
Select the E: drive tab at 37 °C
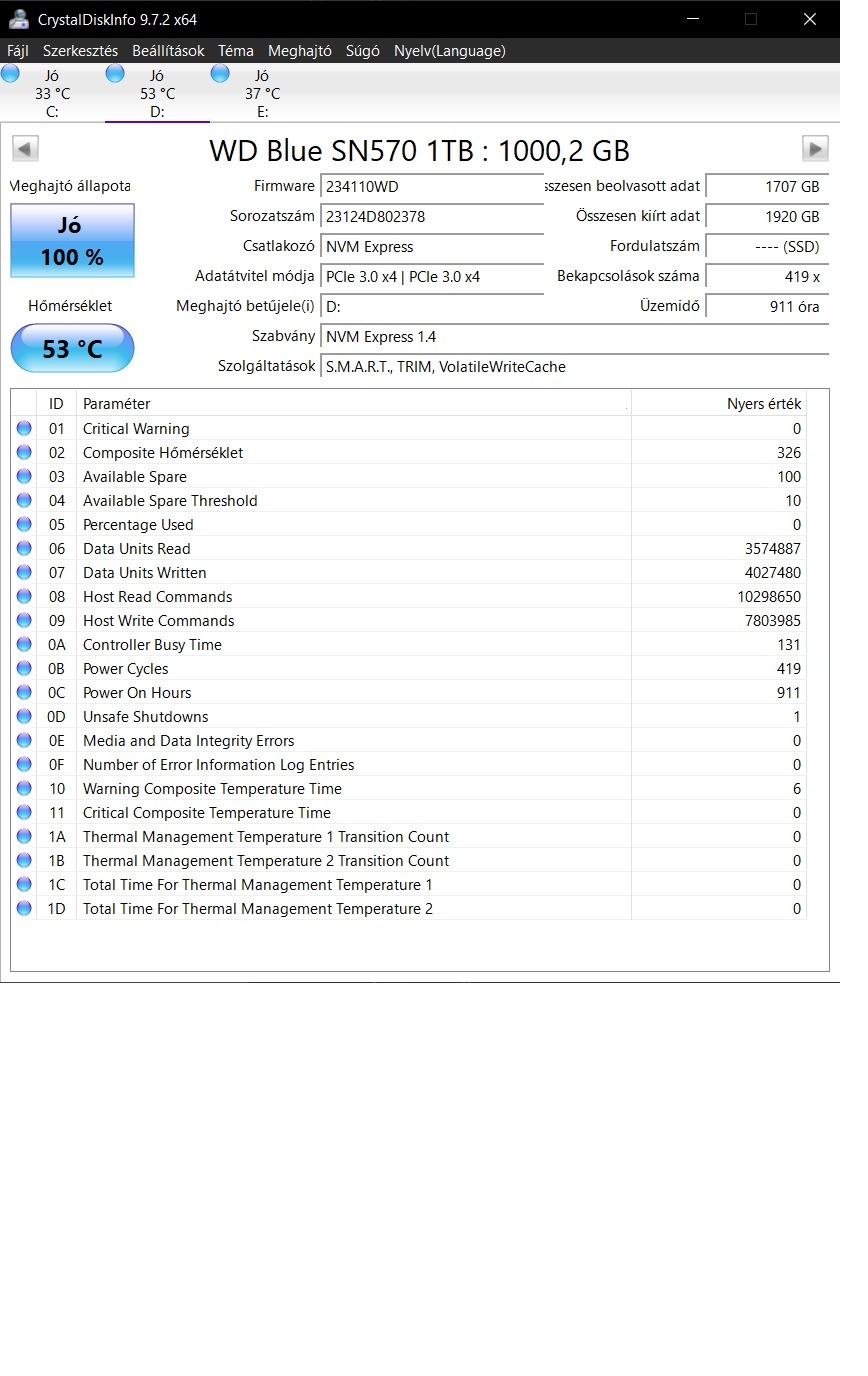[262, 93]
